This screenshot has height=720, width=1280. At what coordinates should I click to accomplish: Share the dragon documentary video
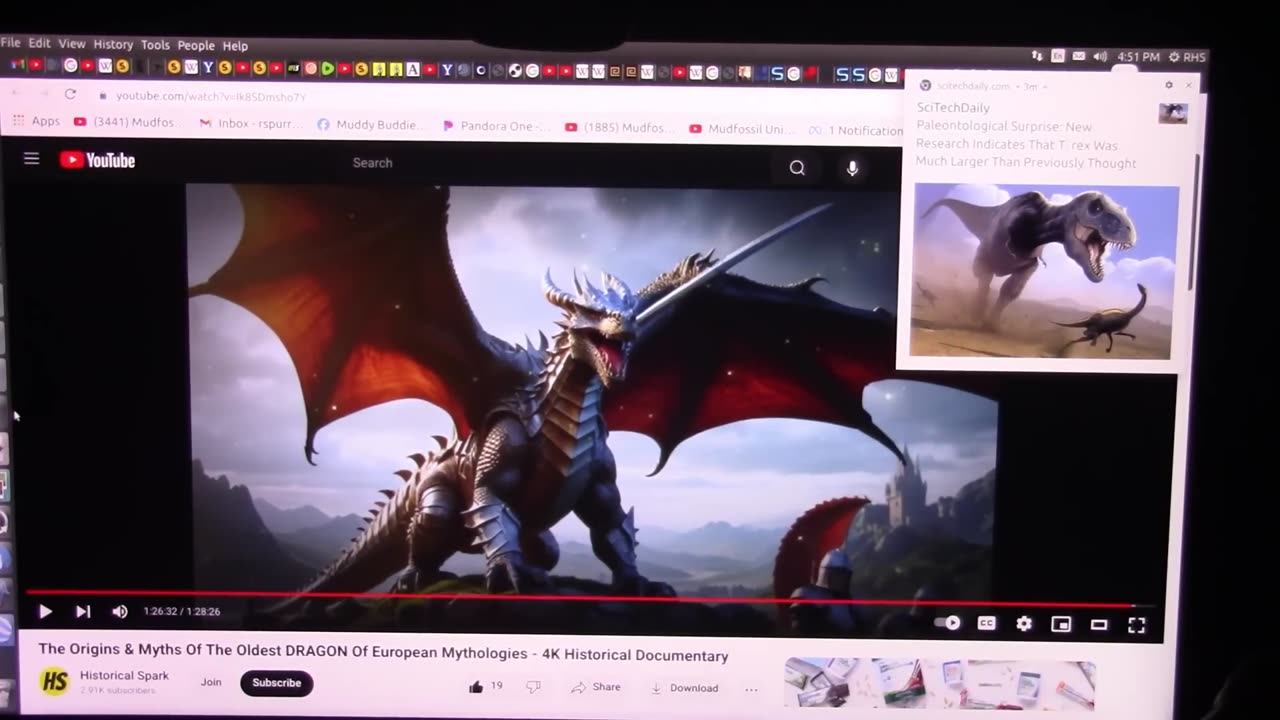596,687
